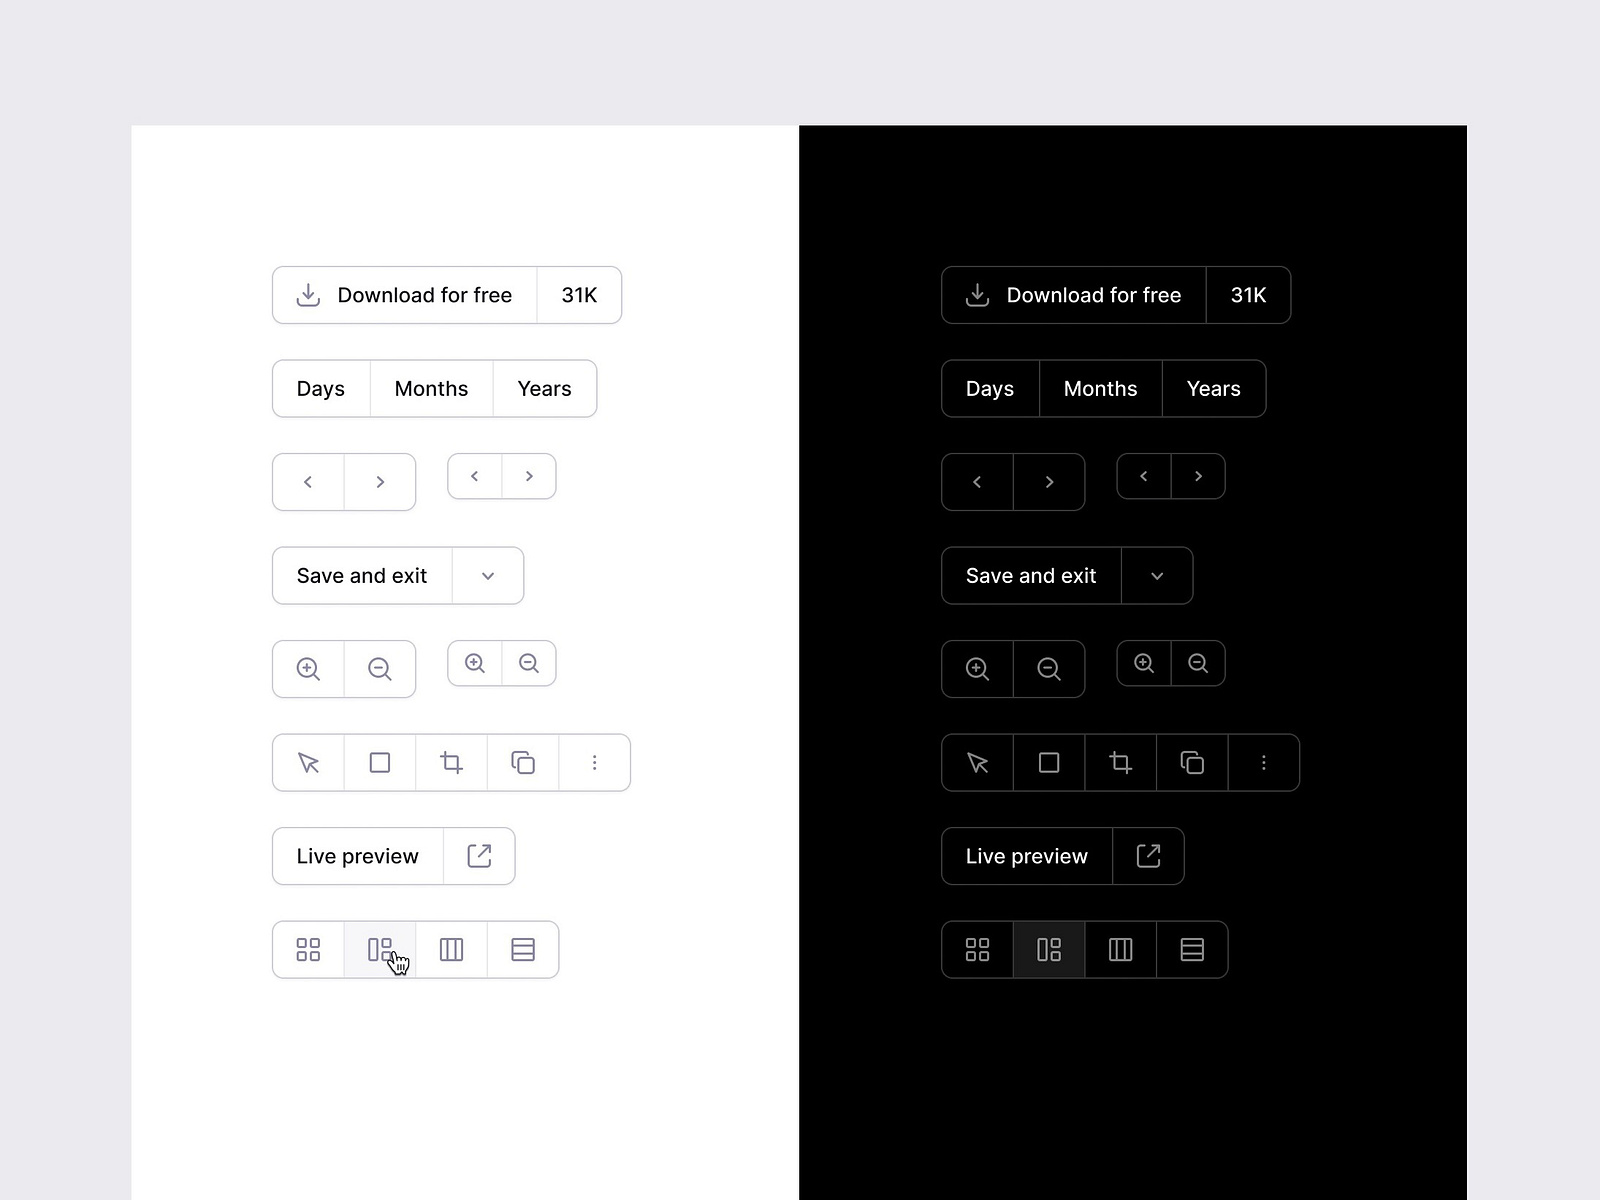Viewport: 1600px width, 1200px height.
Task: Select the grid layout view
Action: tap(307, 949)
